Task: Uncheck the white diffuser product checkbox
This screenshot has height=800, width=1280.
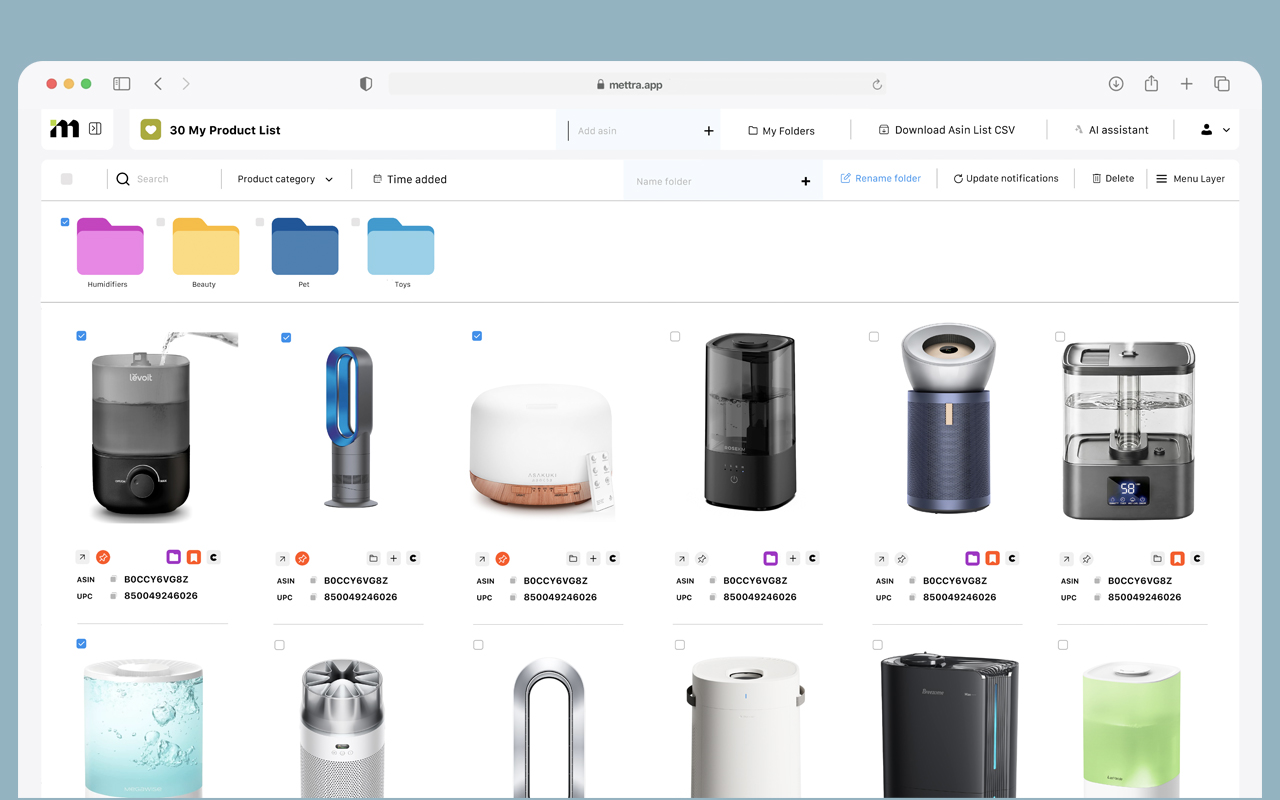Action: (x=477, y=336)
